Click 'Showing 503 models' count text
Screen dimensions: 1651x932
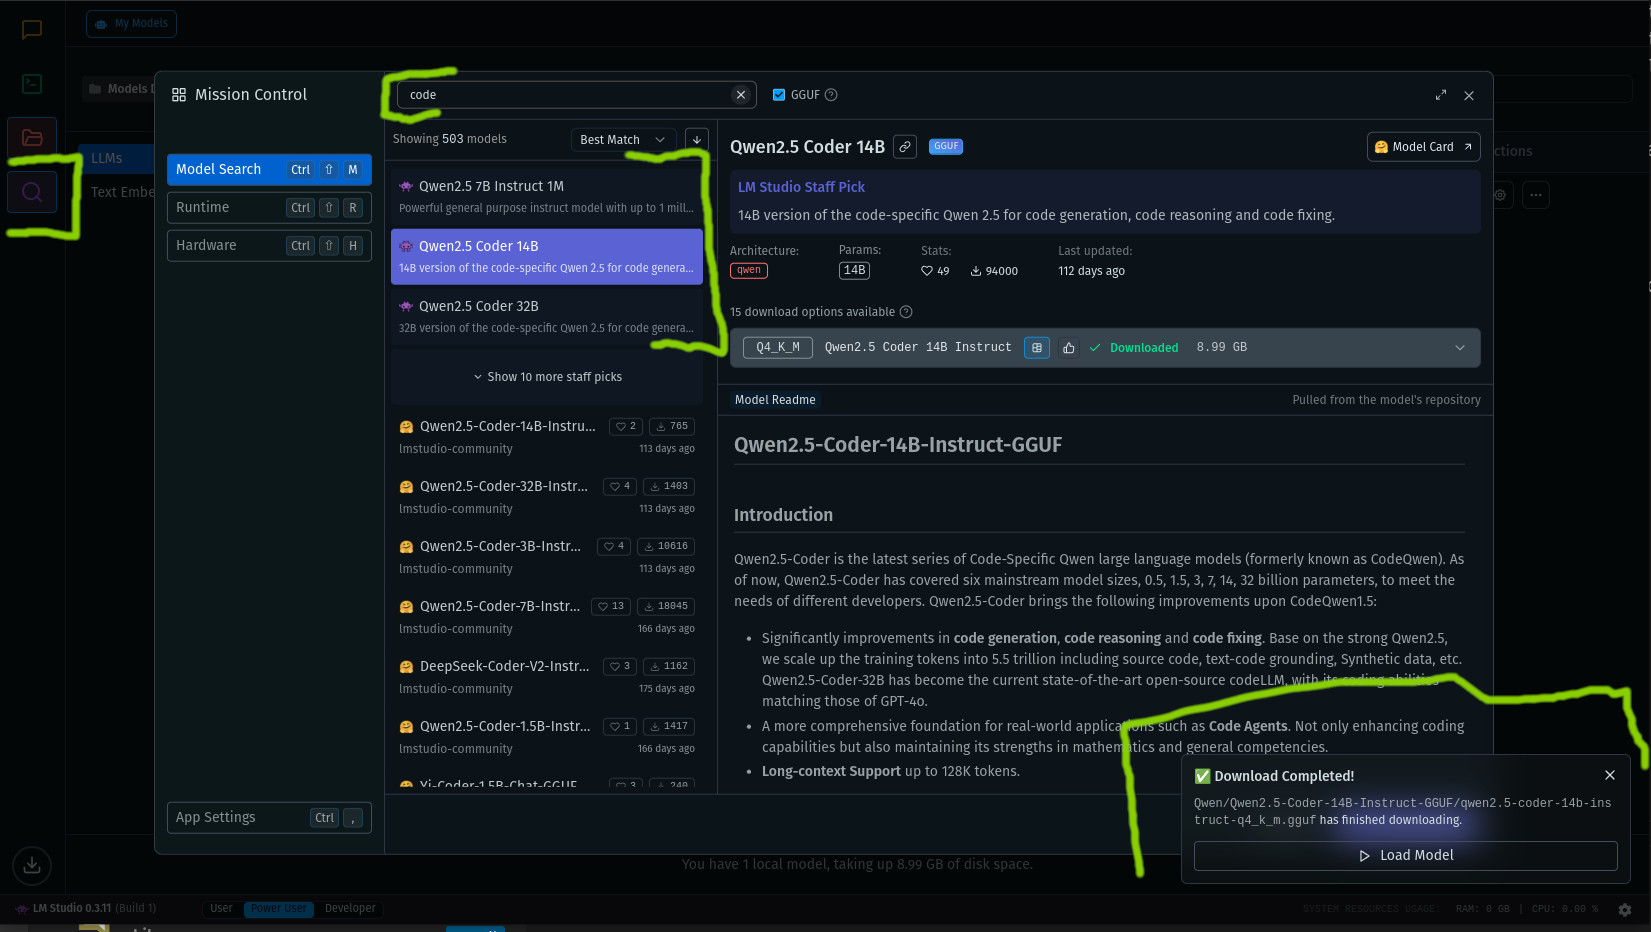point(450,139)
